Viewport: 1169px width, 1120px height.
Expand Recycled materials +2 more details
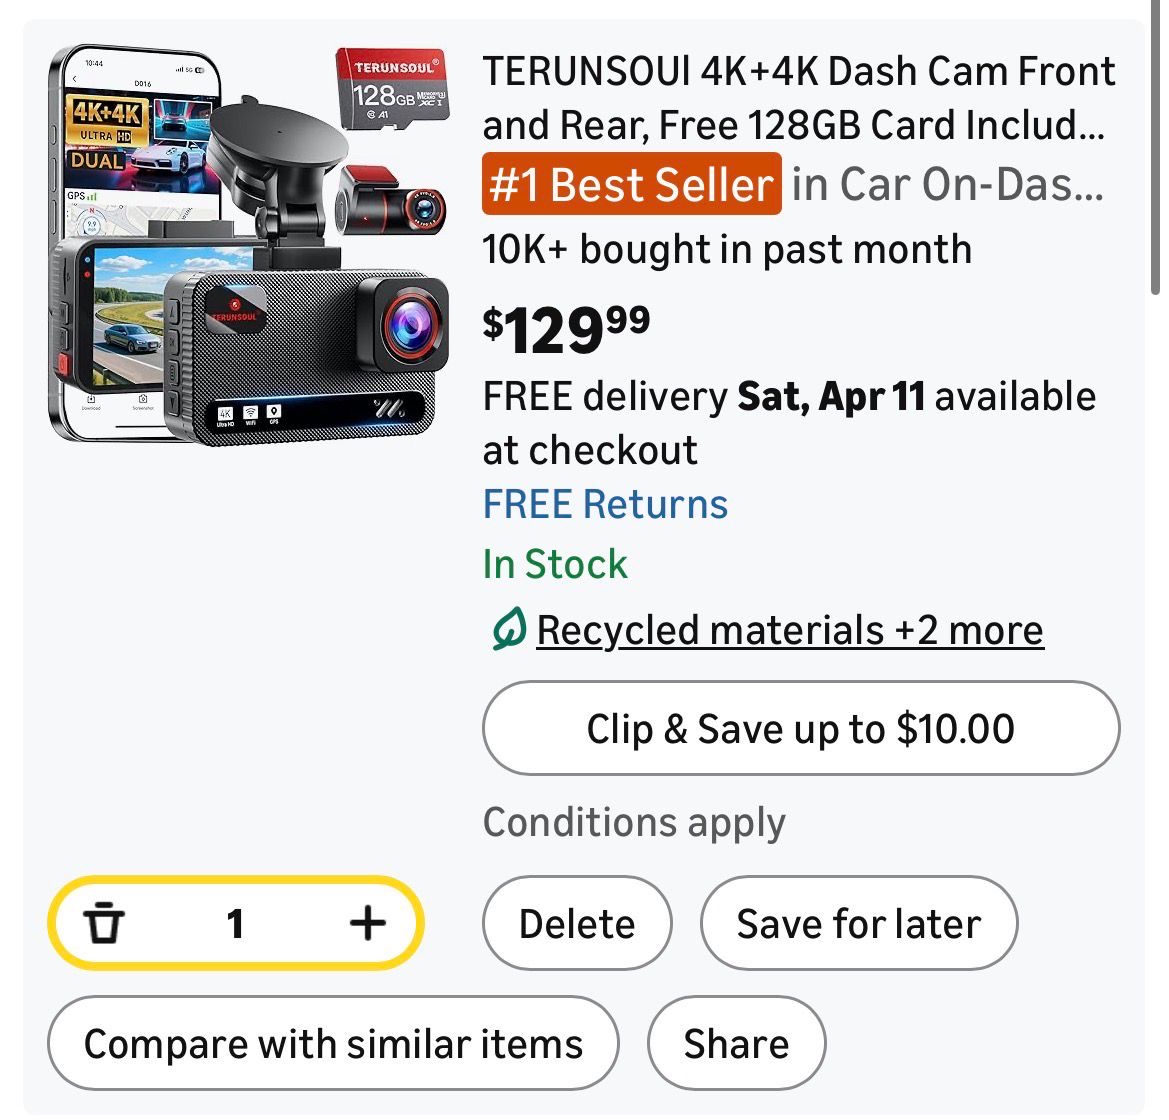click(x=790, y=630)
